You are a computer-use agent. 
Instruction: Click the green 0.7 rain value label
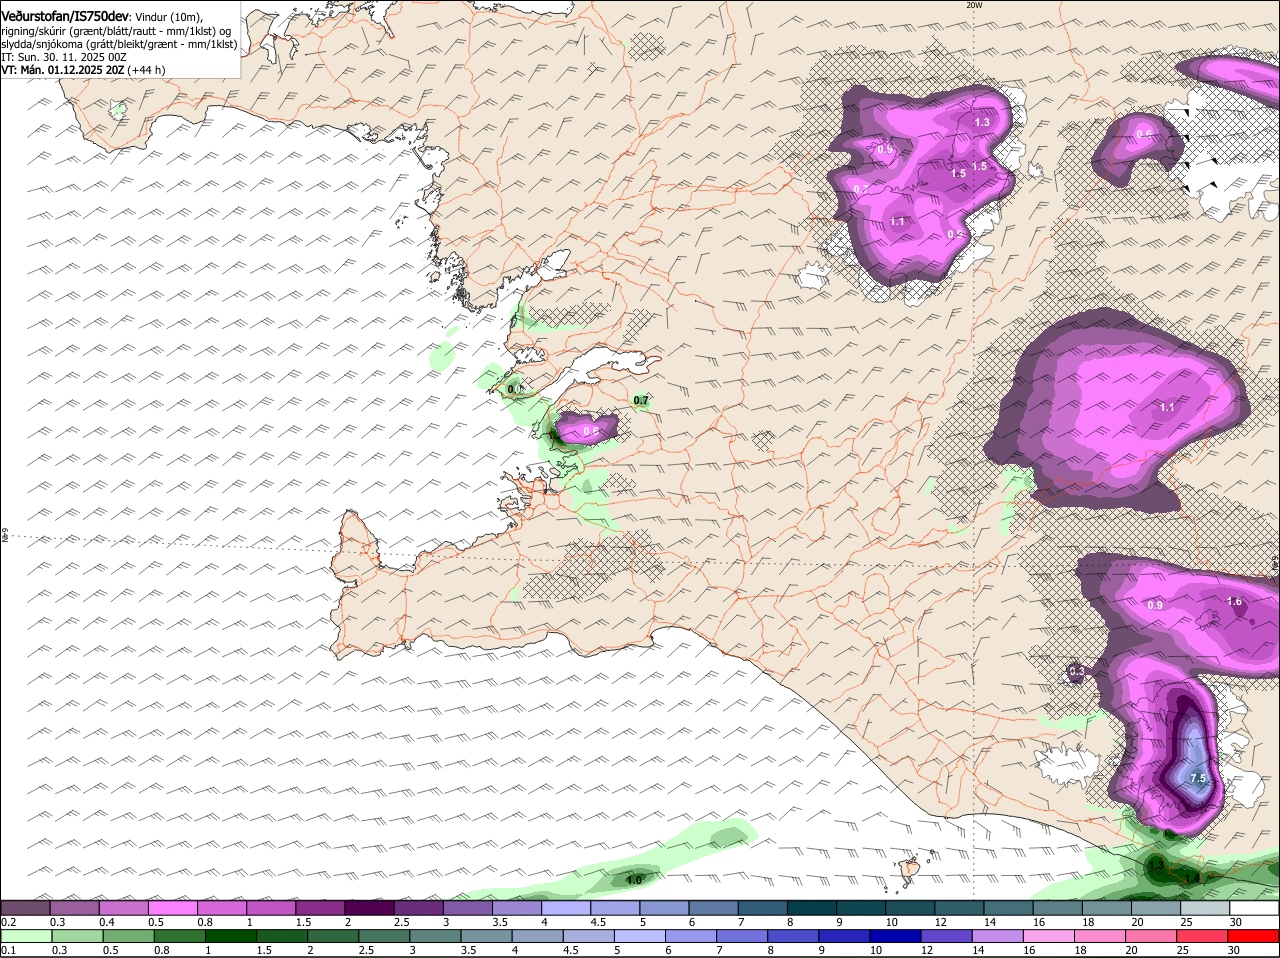(x=641, y=400)
